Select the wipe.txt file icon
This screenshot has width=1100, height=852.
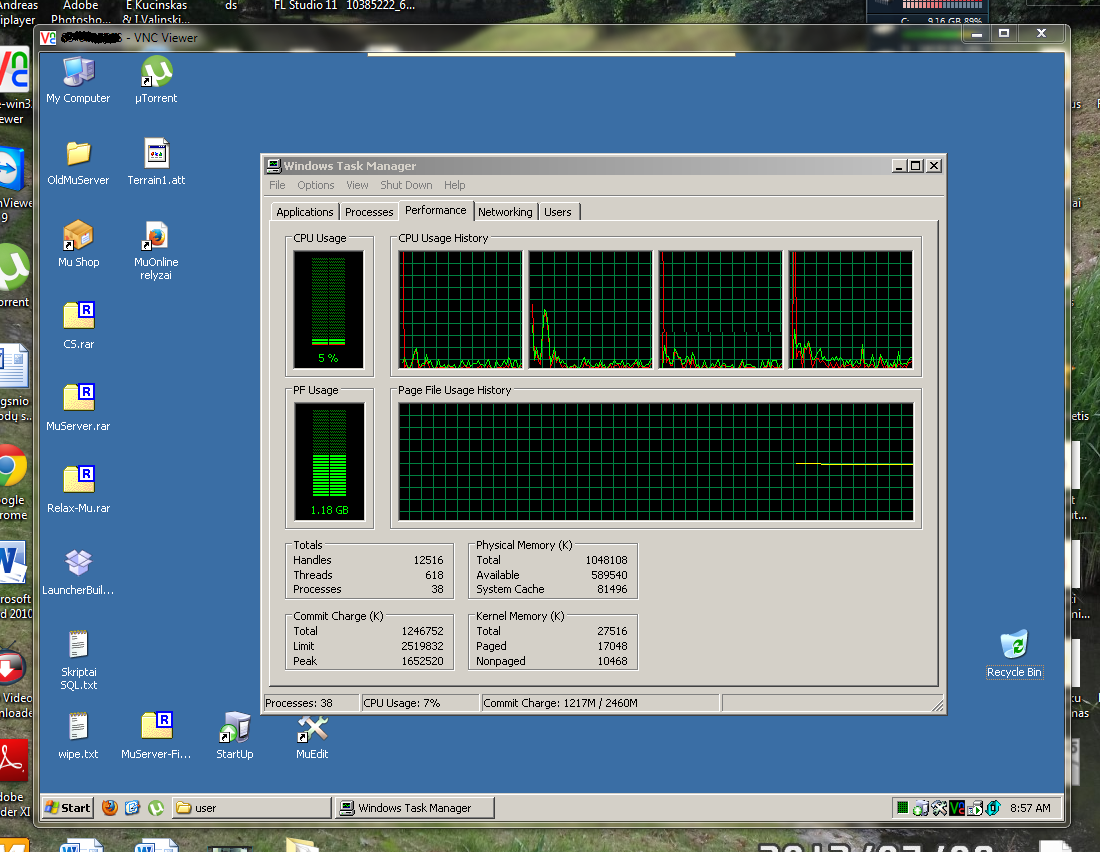click(x=79, y=736)
